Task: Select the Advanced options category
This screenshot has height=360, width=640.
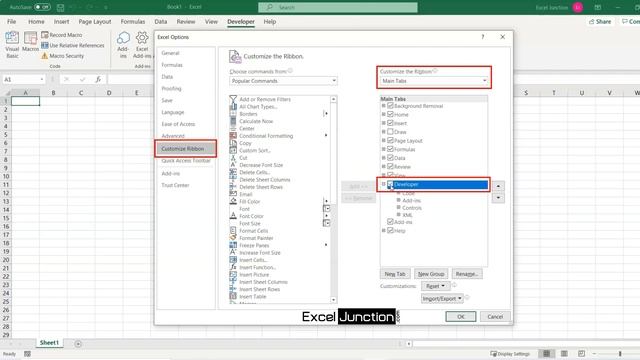Action: [x=173, y=136]
